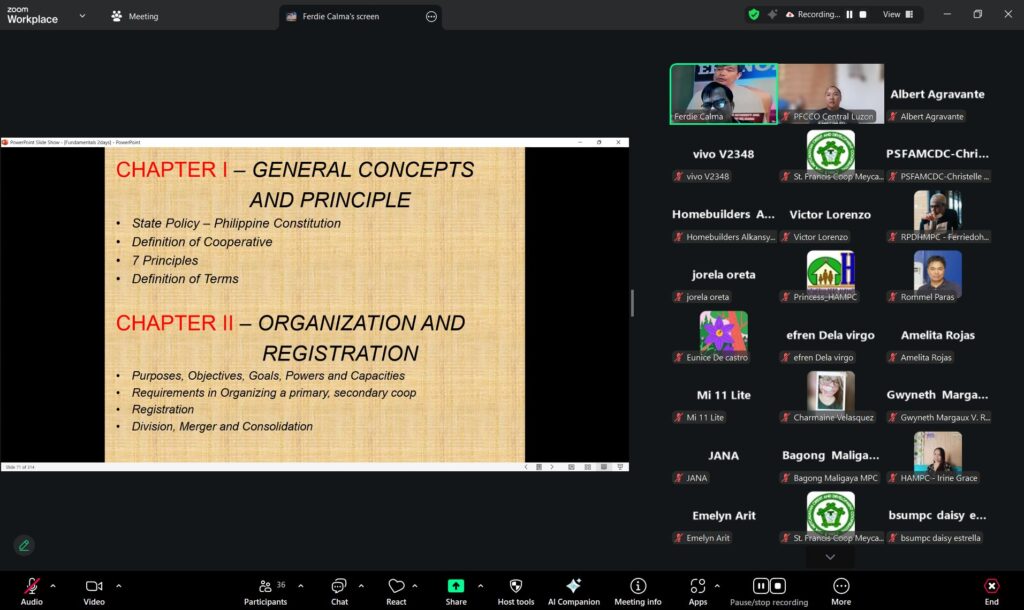The image size is (1024, 610).
Task: Open the More options menu
Action: tap(841, 587)
